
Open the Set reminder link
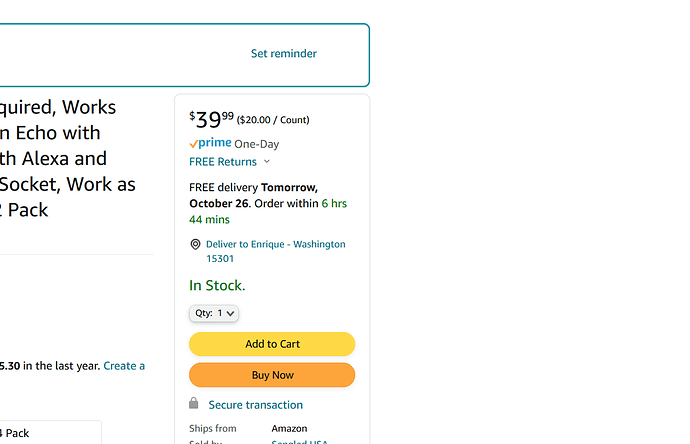point(284,54)
